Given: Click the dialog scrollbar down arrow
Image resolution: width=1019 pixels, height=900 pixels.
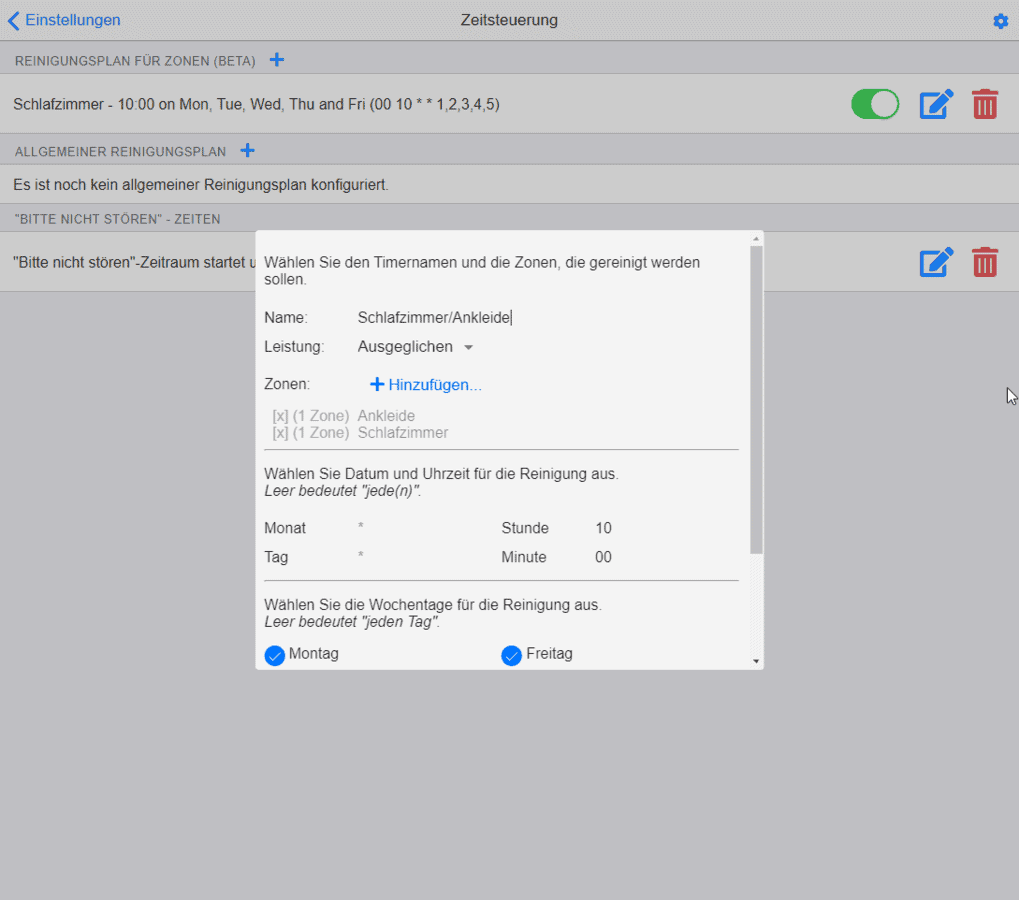Looking at the screenshot, I should click(x=756, y=661).
